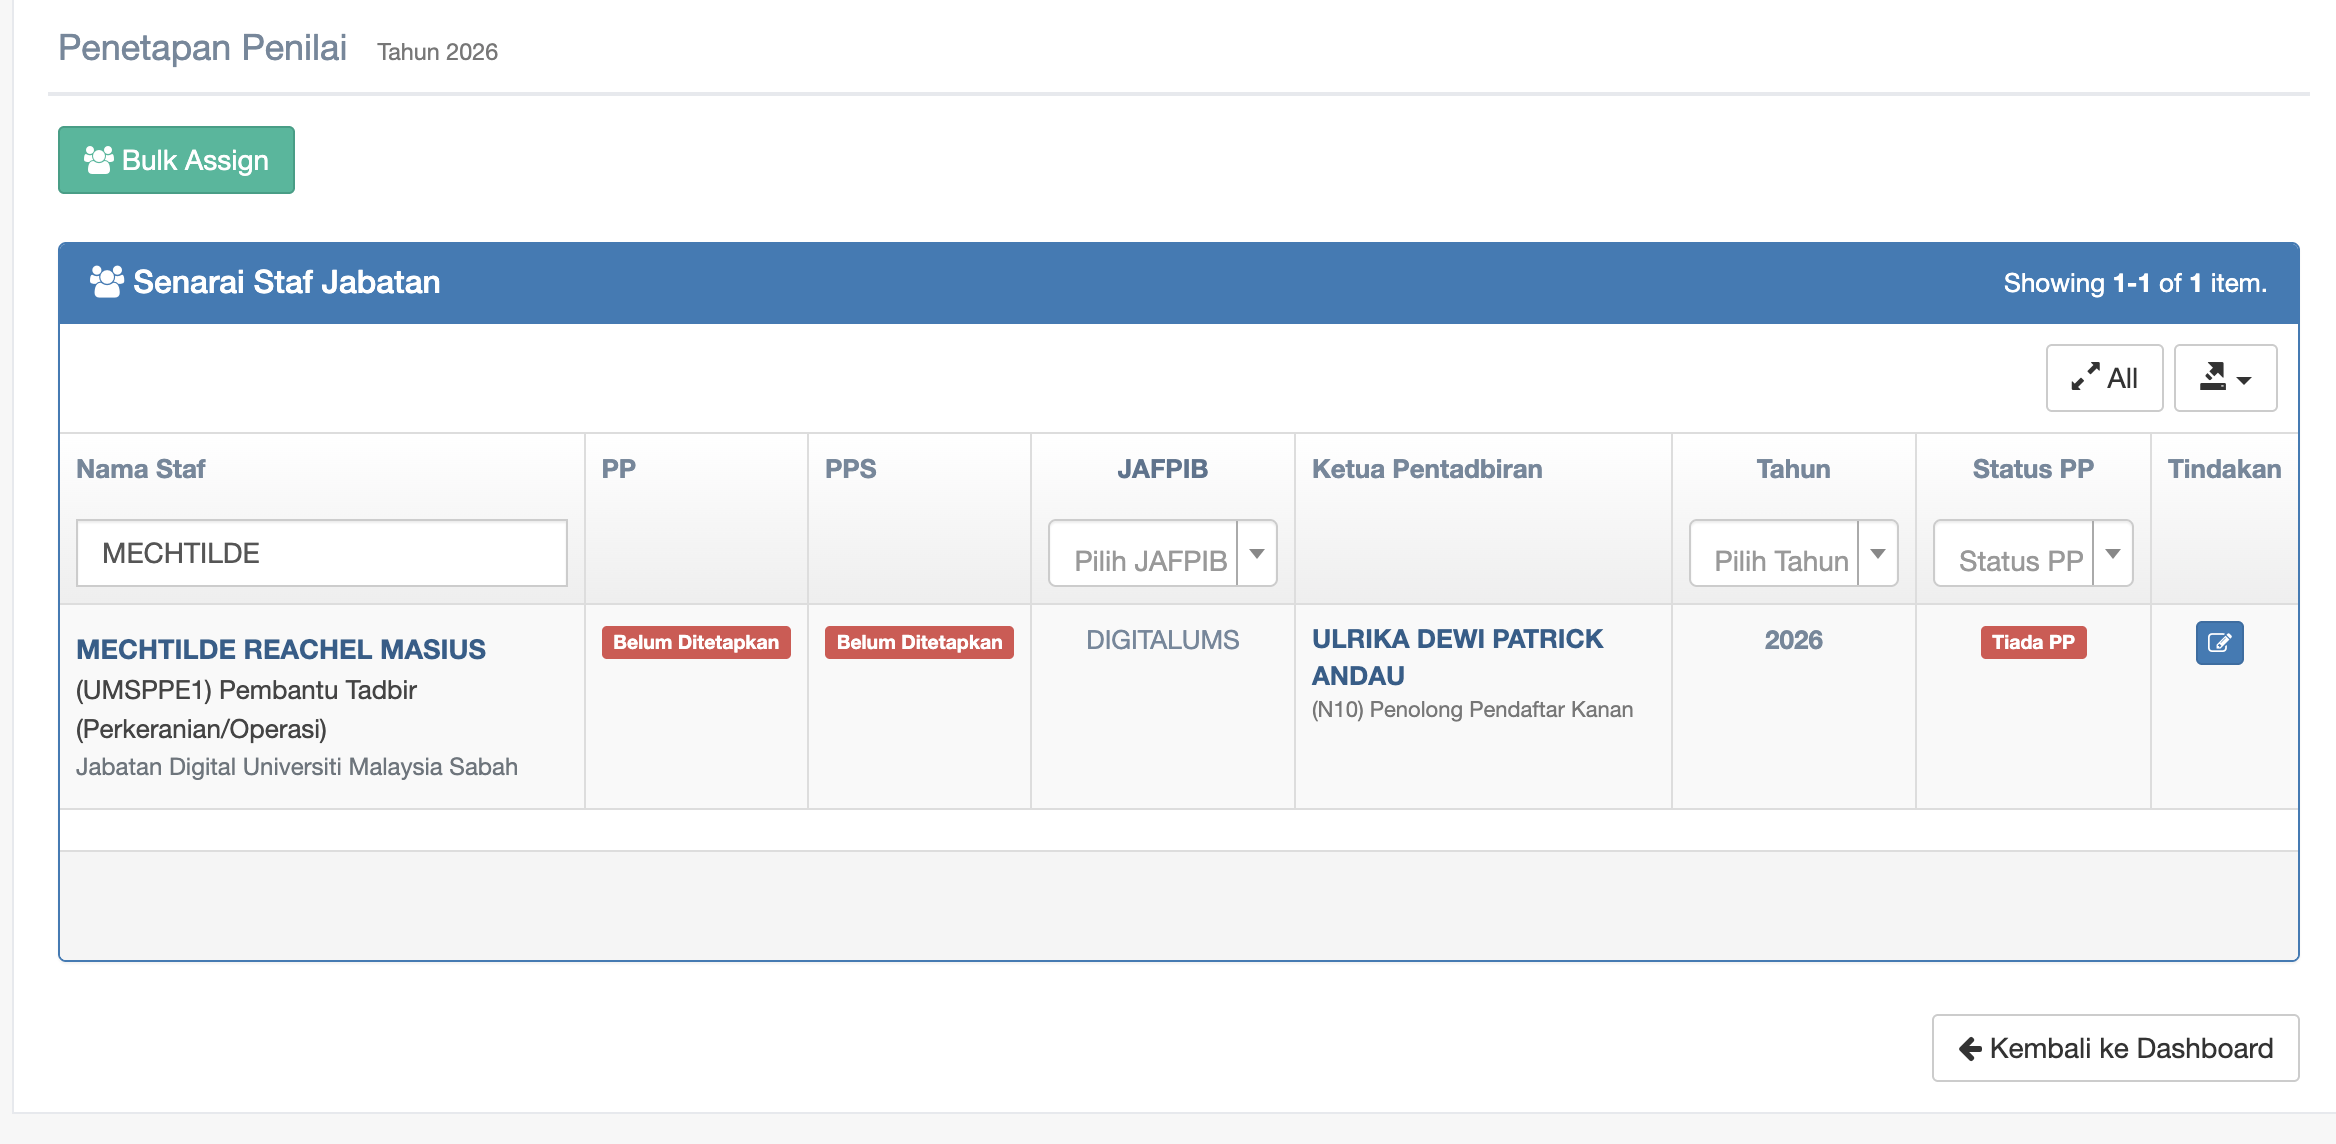Click the Nama Staf search input field

tap(322, 553)
